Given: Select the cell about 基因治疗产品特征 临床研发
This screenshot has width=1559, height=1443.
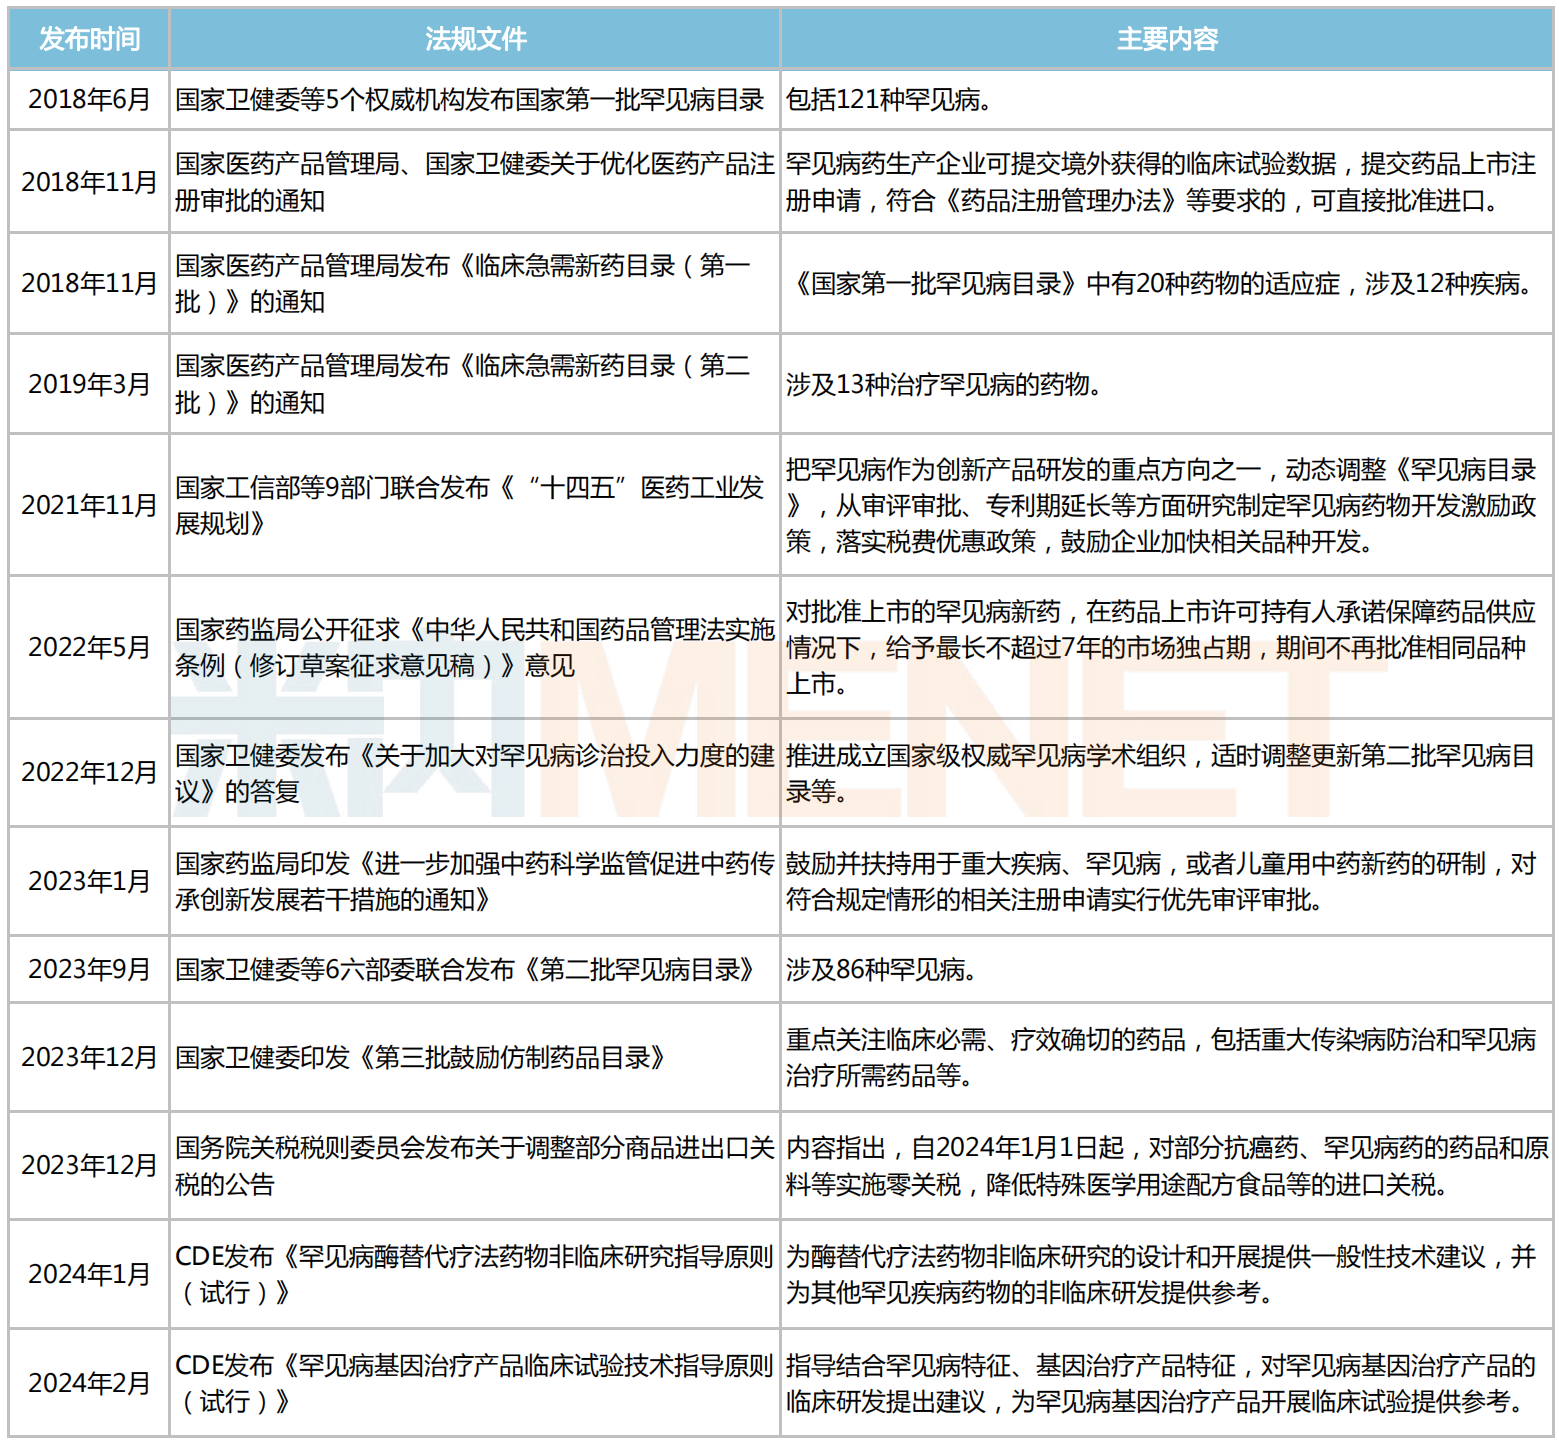Looking at the screenshot, I should coord(1167,1383).
